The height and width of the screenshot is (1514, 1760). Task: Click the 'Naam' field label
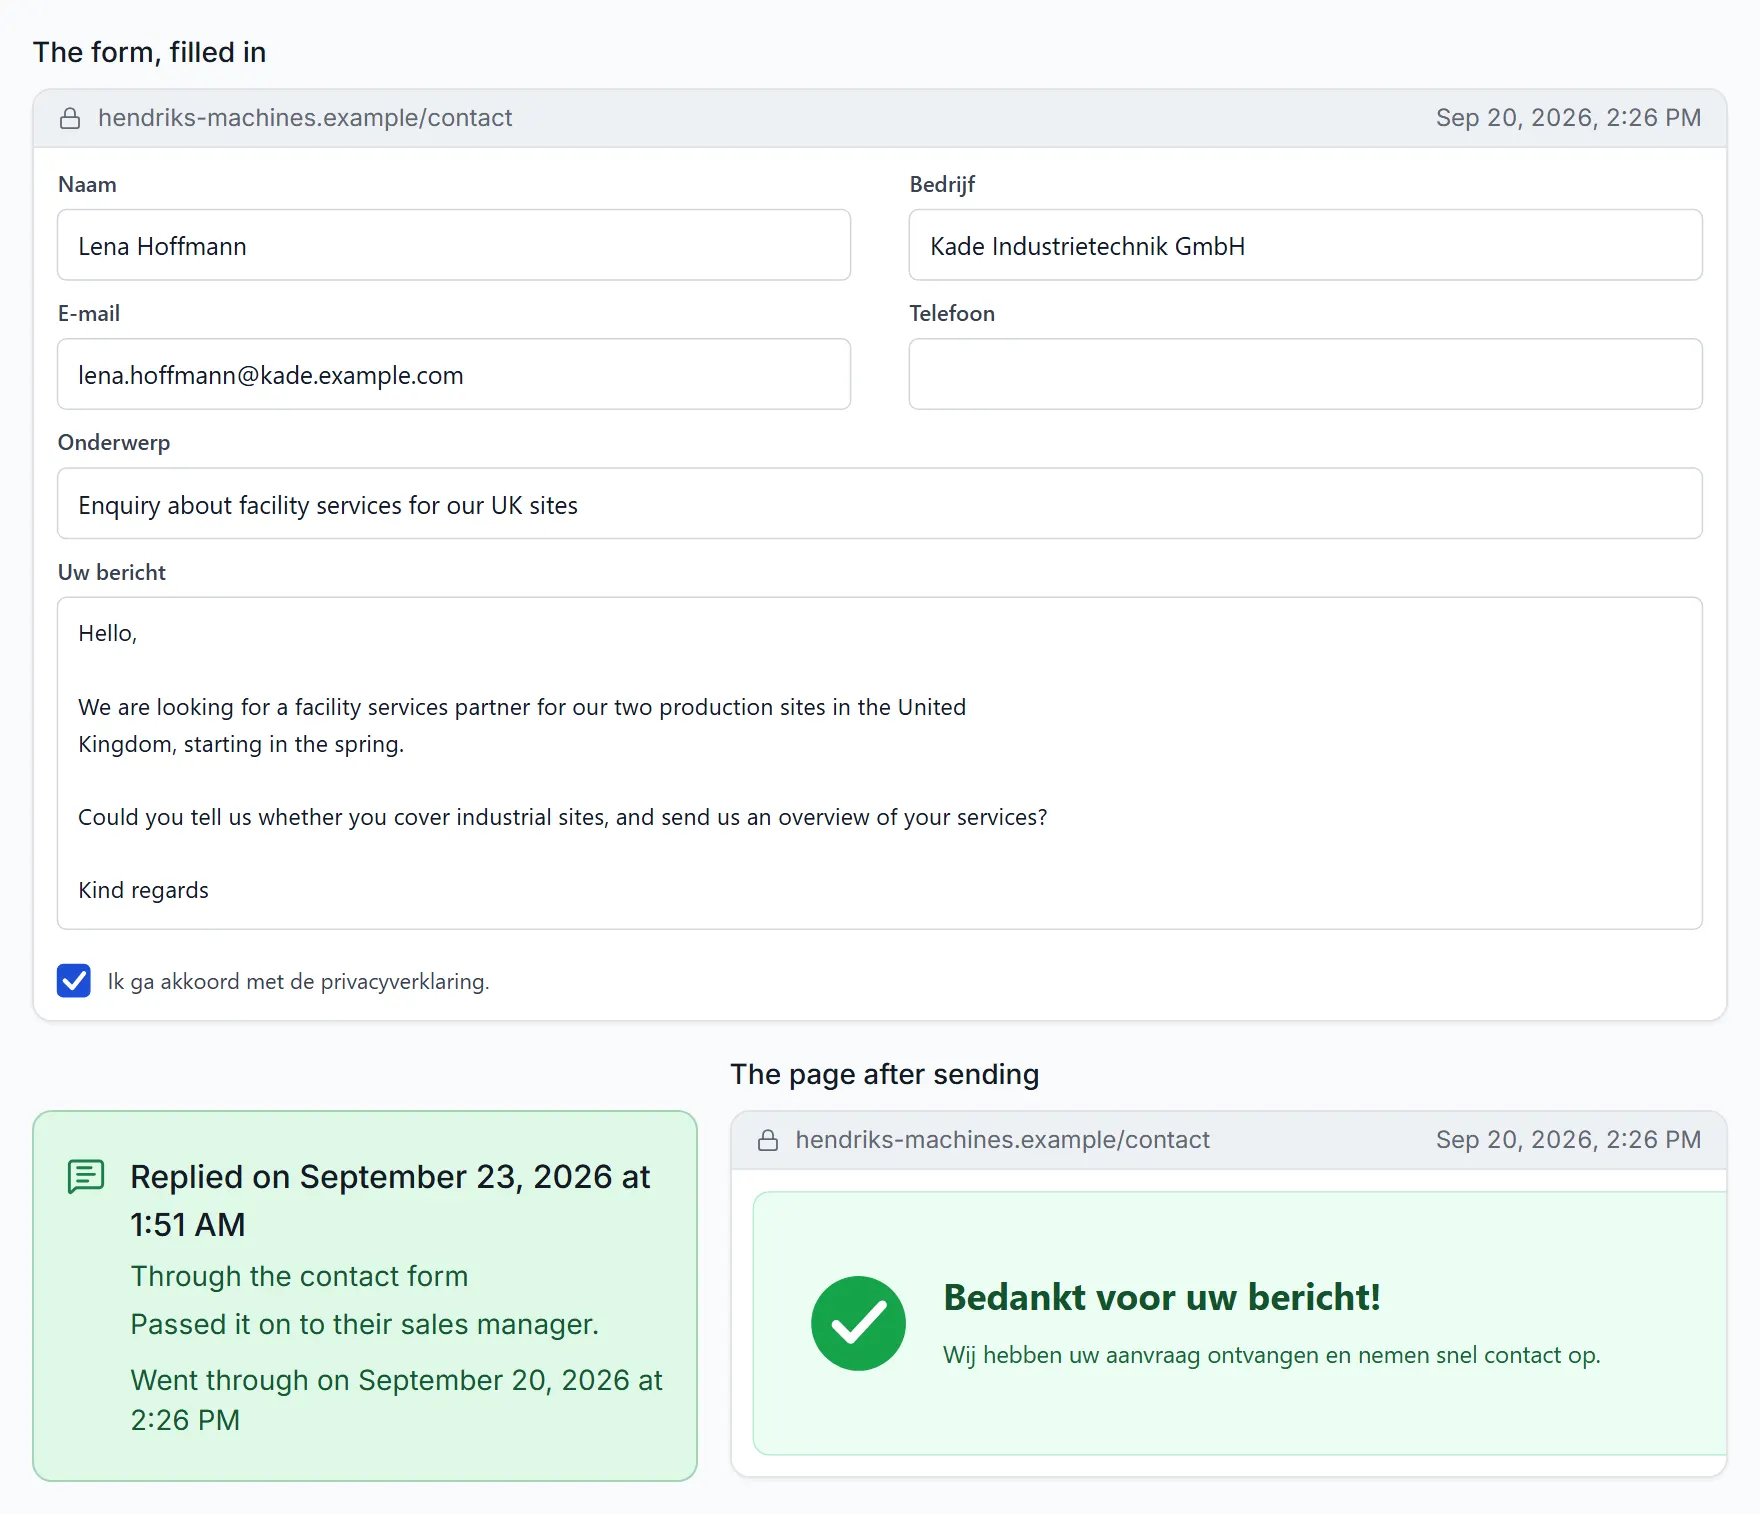[87, 184]
